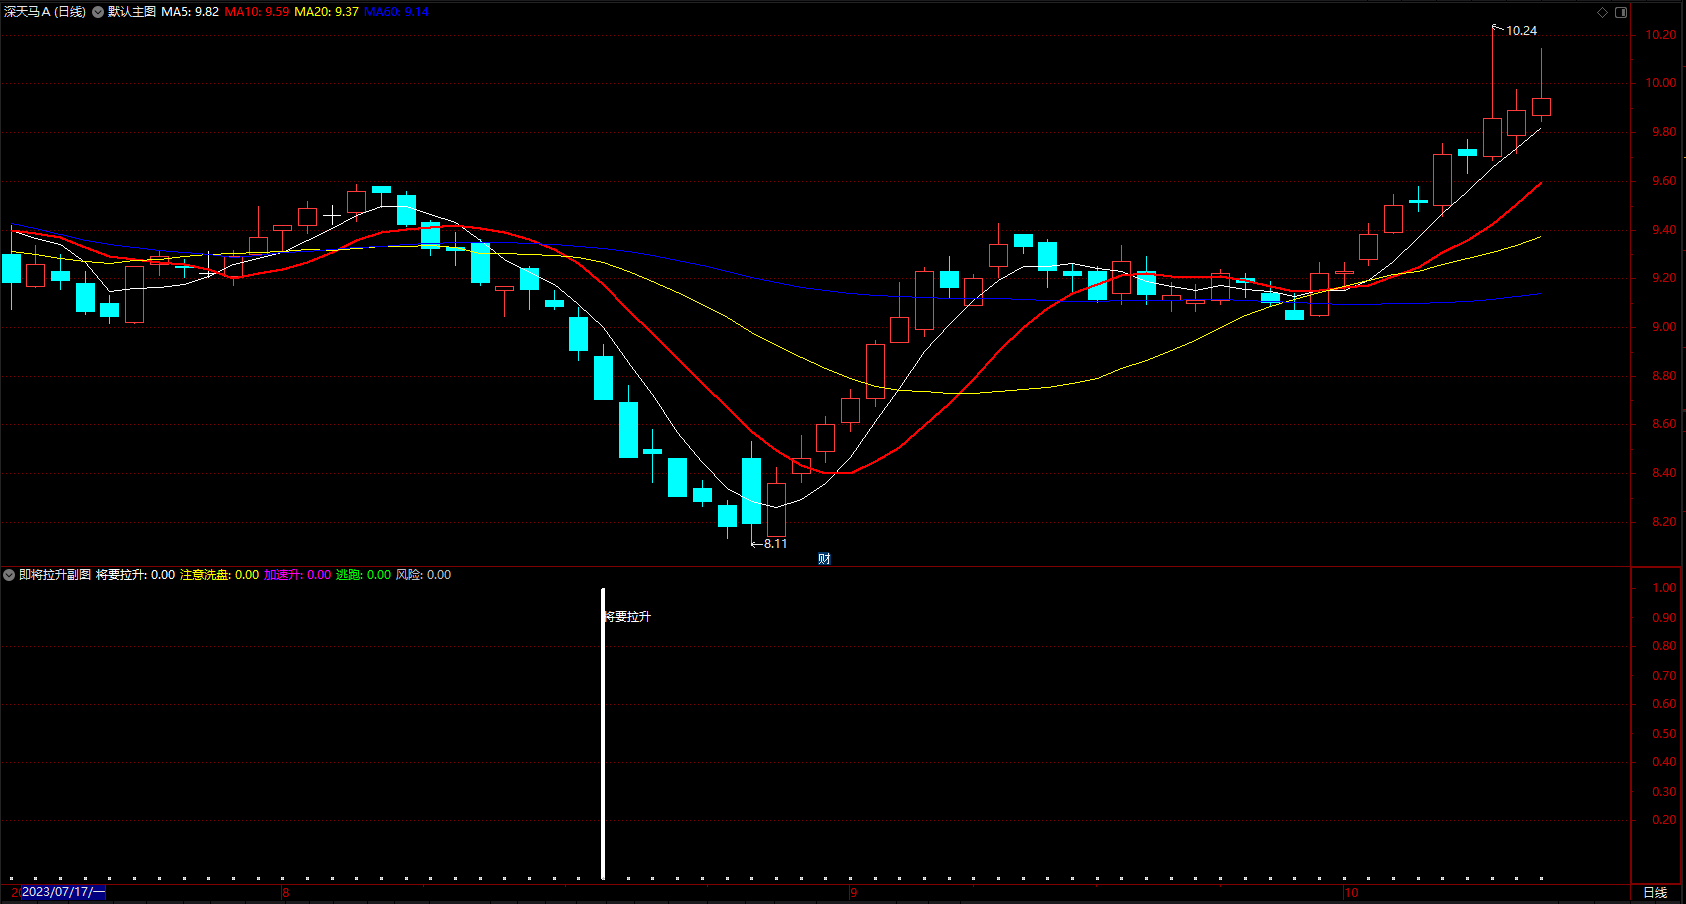Click the MA20: 9.37 indicator label

click(x=326, y=12)
